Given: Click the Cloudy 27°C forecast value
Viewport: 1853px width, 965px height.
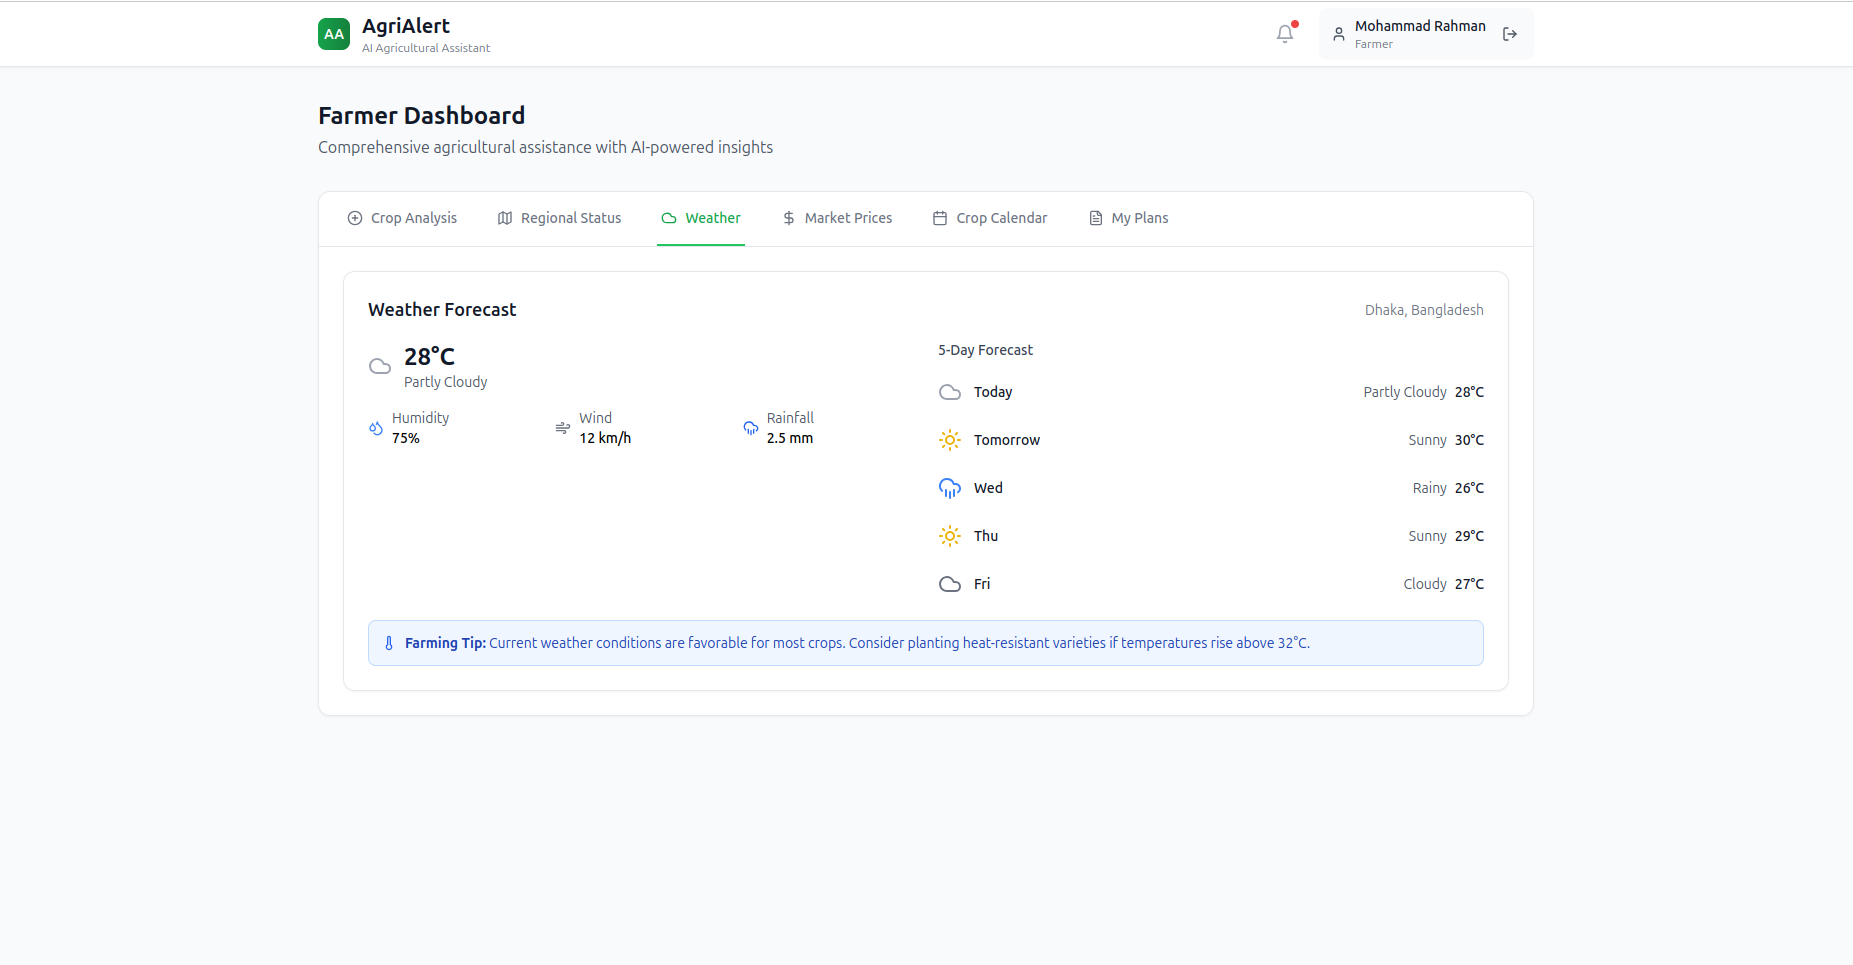Looking at the screenshot, I should [x=1443, y=584].
